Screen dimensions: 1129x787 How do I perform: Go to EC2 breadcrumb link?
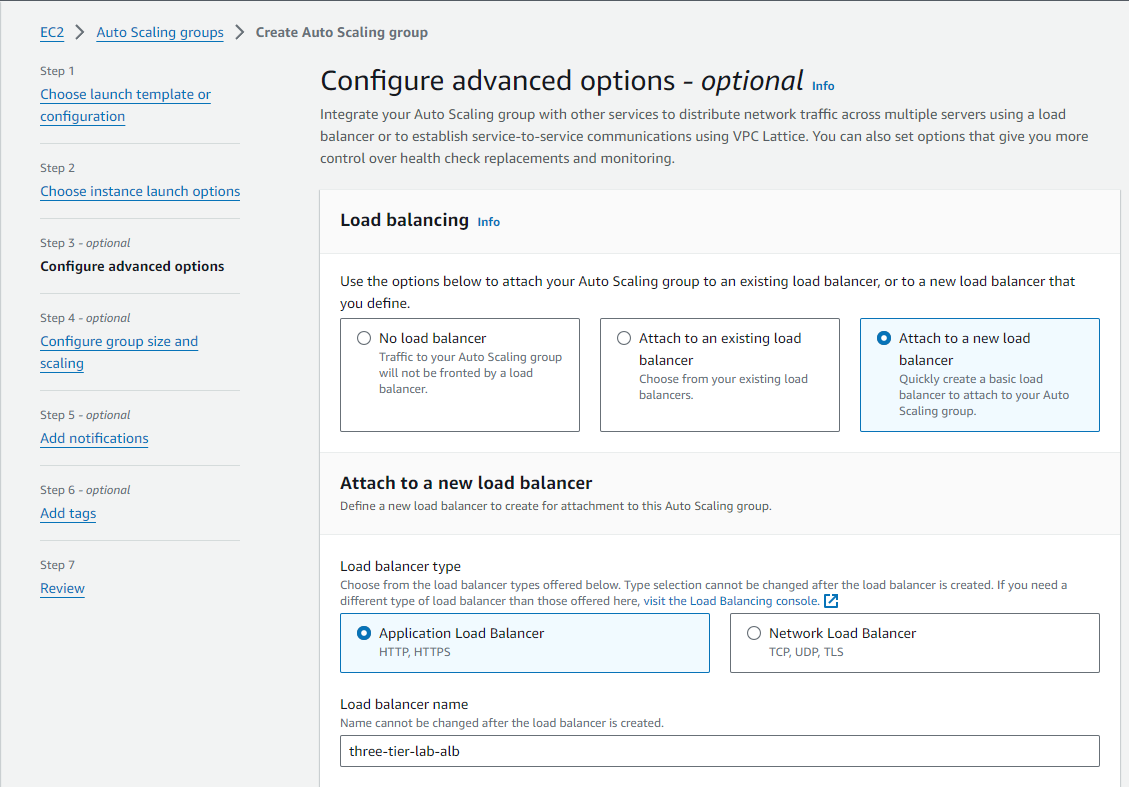click(x=52, y=32)
